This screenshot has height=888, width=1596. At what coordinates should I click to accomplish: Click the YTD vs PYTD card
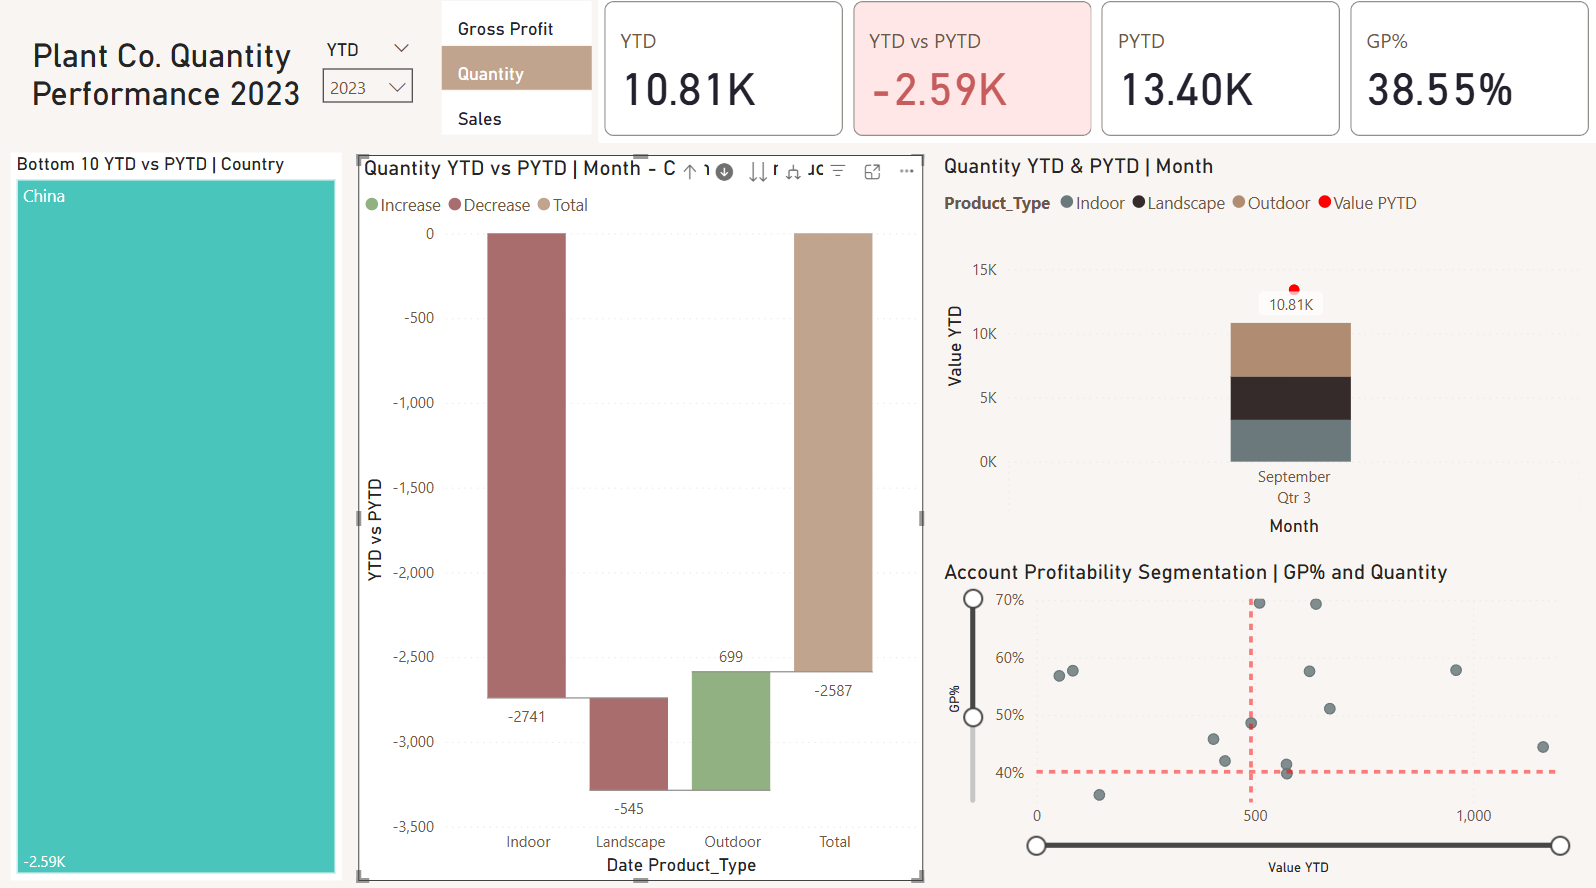point(971,68)
